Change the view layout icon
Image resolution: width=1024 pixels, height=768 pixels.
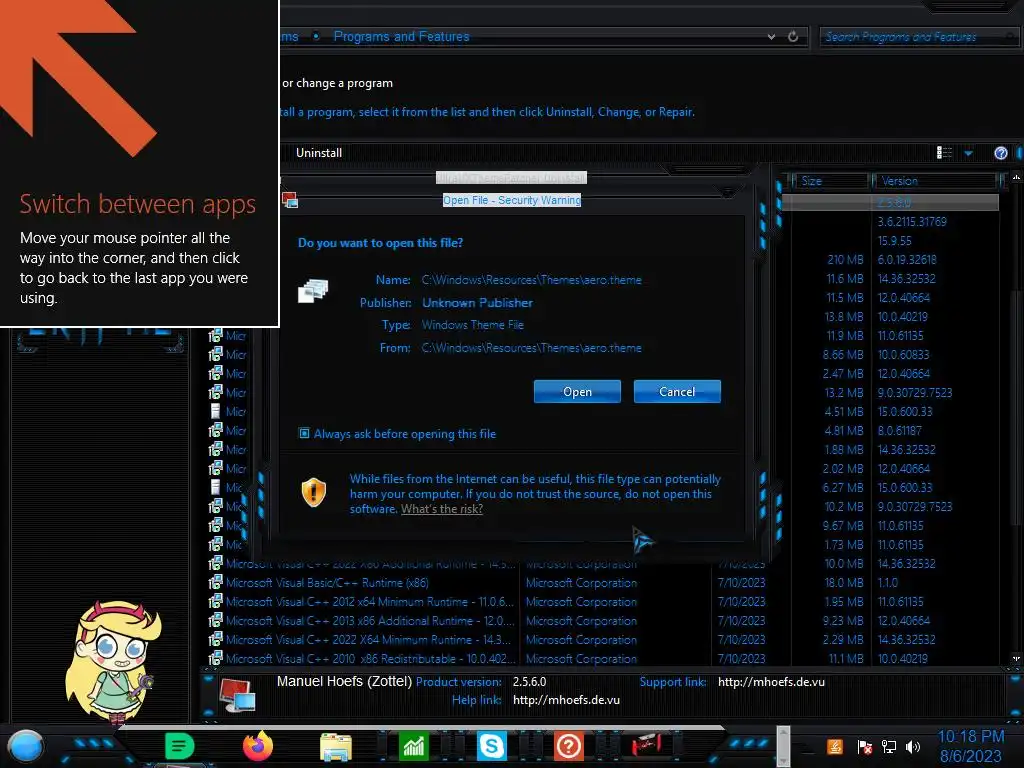(x=944, y=153)
